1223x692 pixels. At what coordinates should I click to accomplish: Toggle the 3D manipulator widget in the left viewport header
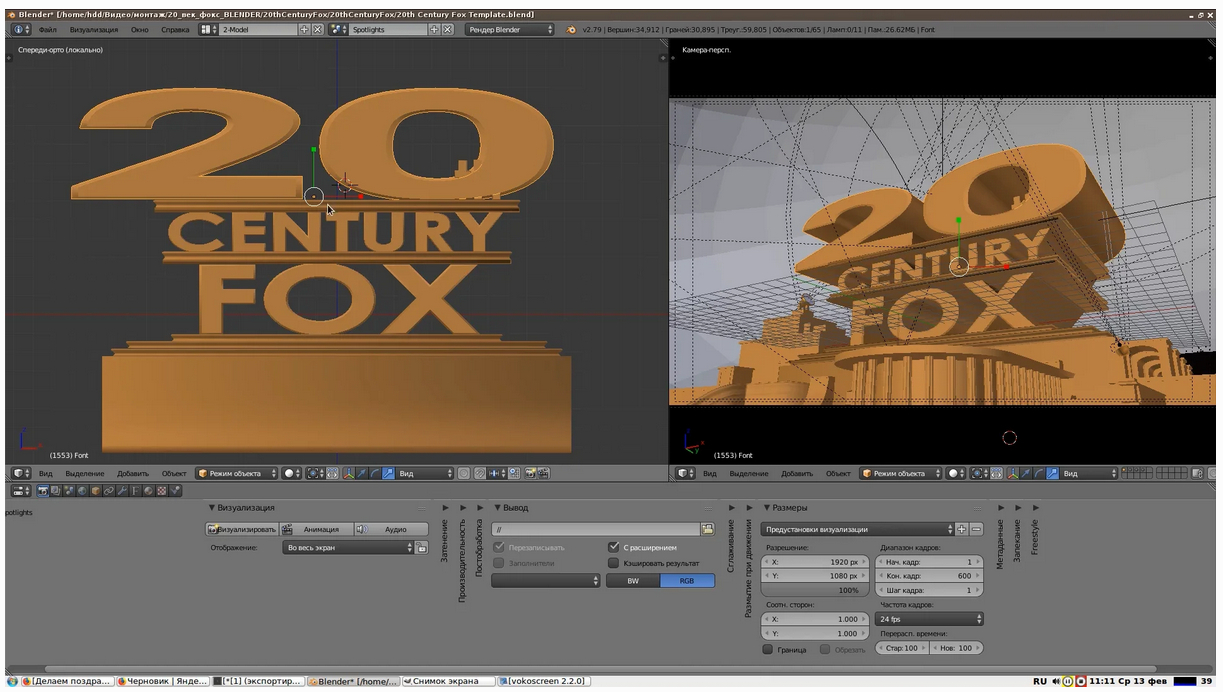(348, 473)
